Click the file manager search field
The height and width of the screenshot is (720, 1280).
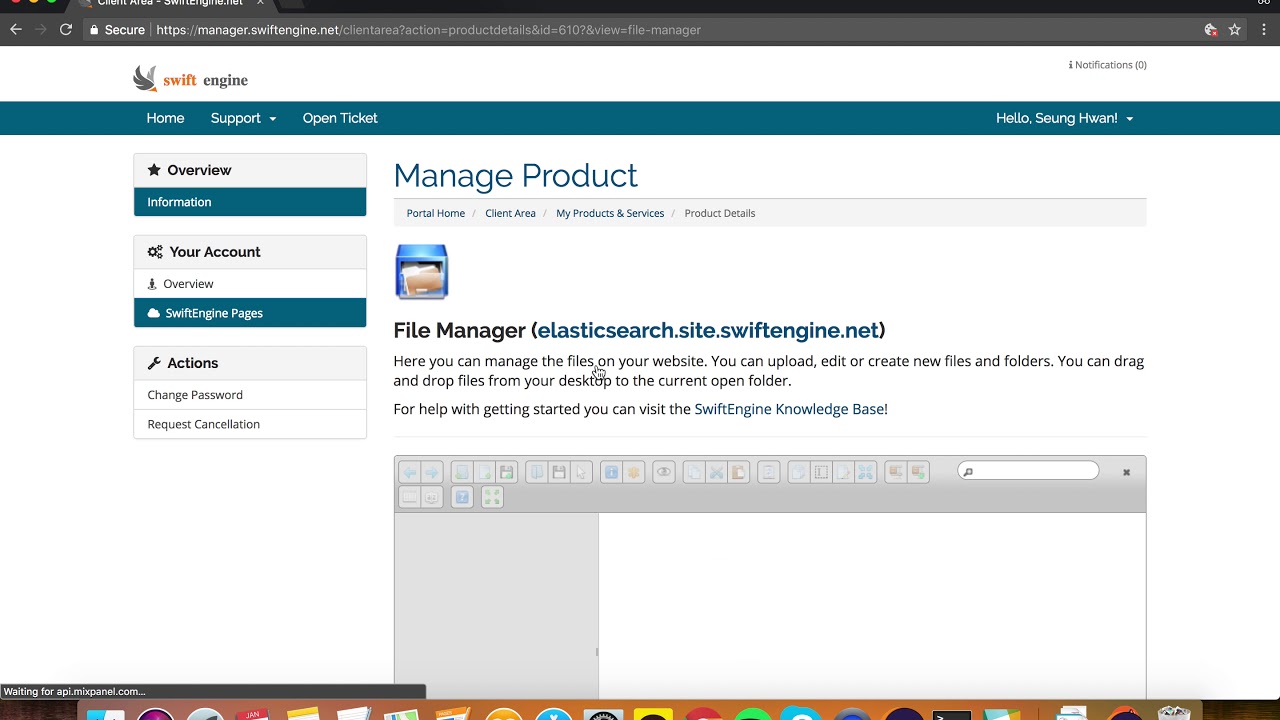(1028, 471)
